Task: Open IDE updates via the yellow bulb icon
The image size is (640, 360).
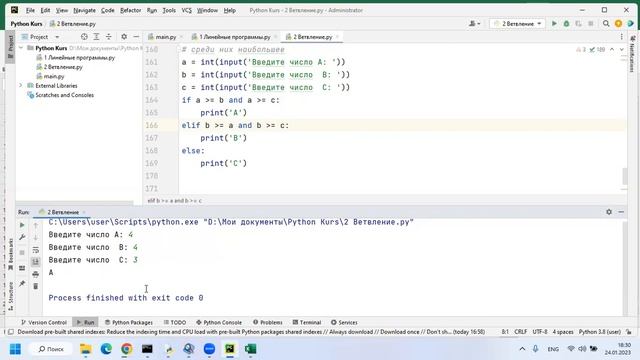Action: 618,24
